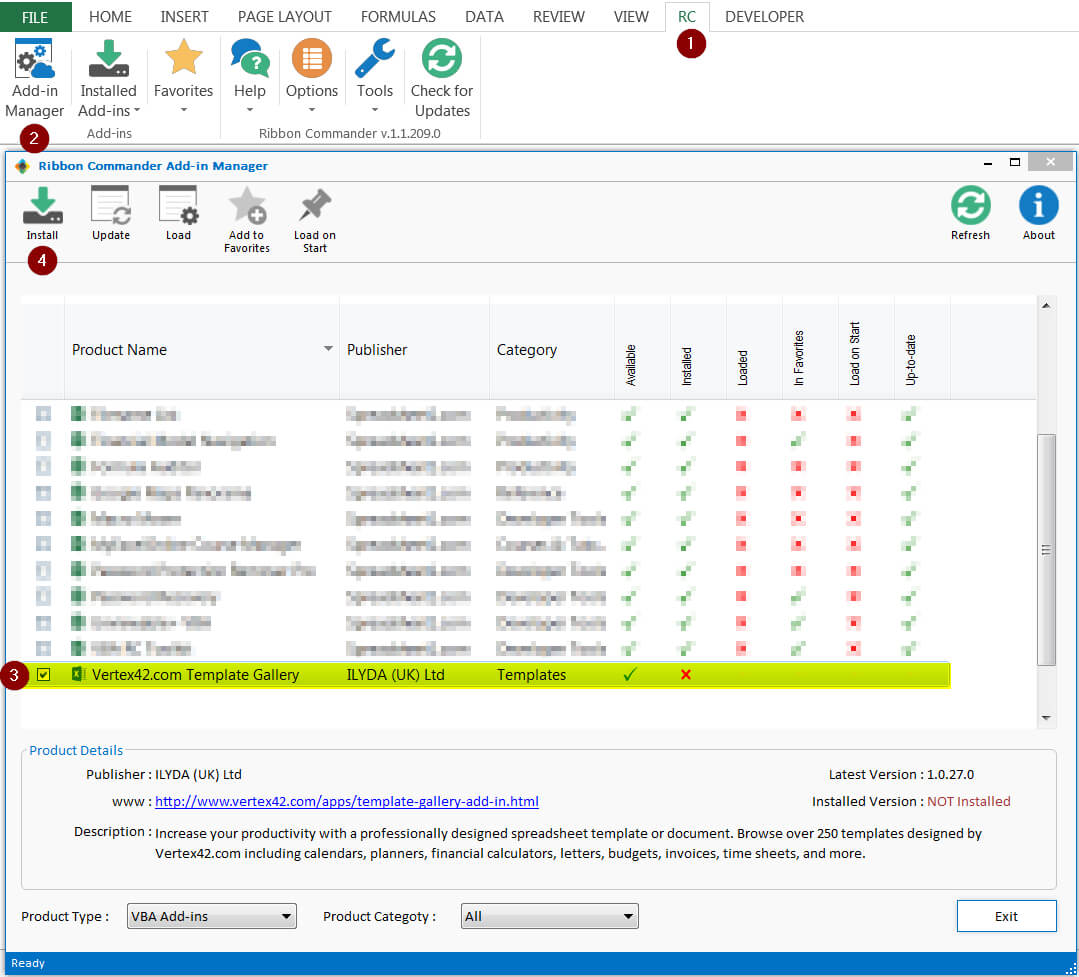The image size is (1079, 977).
Task: Click the Exit button
Action: click(1007, 916)
